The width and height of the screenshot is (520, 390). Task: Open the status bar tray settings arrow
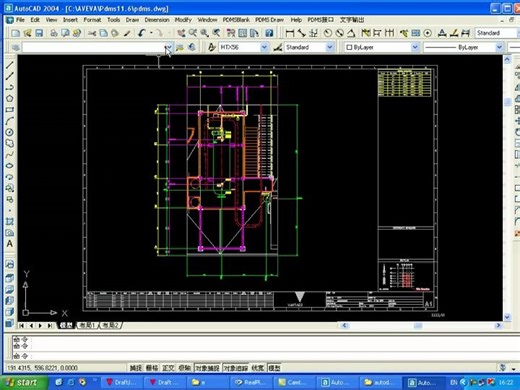[514, 368]
